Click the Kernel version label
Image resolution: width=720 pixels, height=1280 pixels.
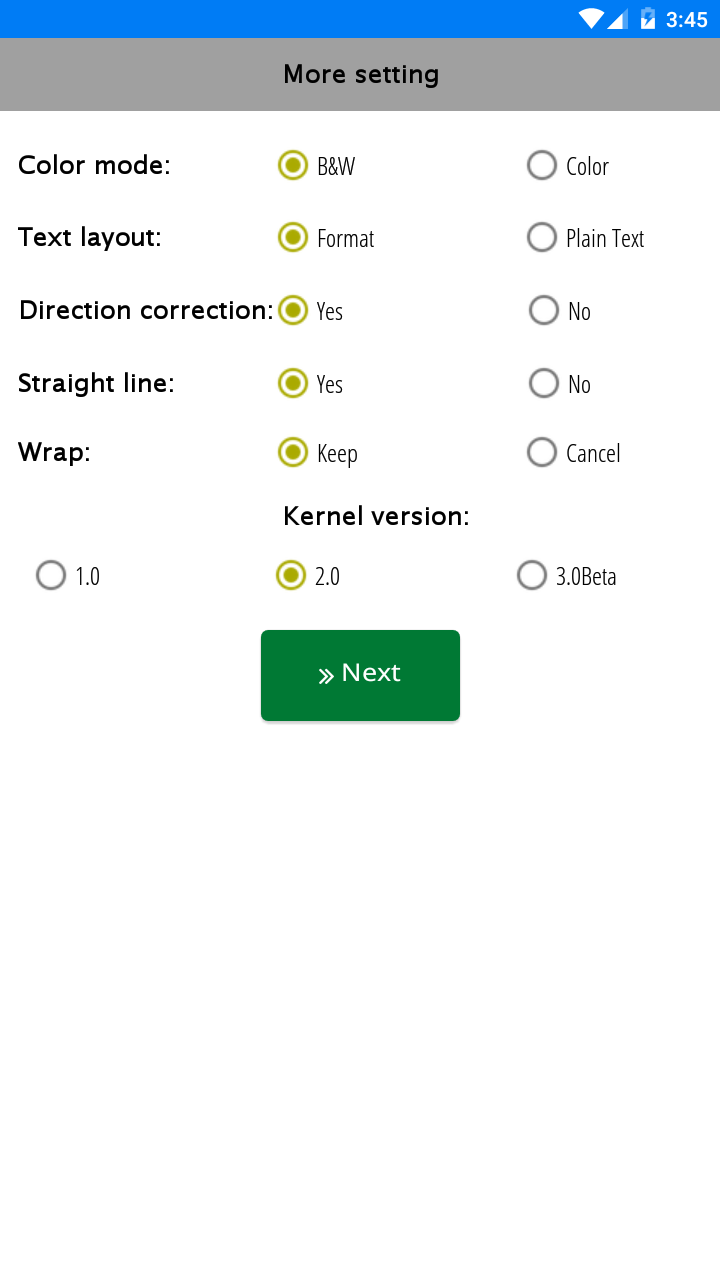[375, 516]
